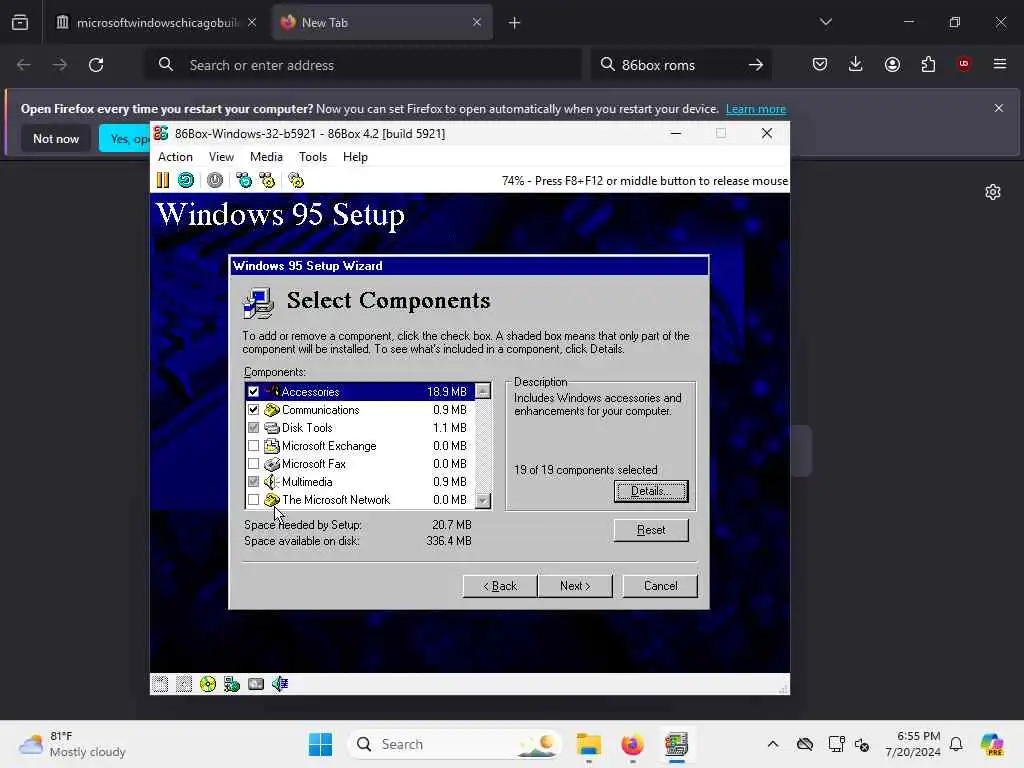Image resolution: width=1024 pixels, height=768 pixels.
Task: Open the 86Box View menu
Action: click(221, 157)
